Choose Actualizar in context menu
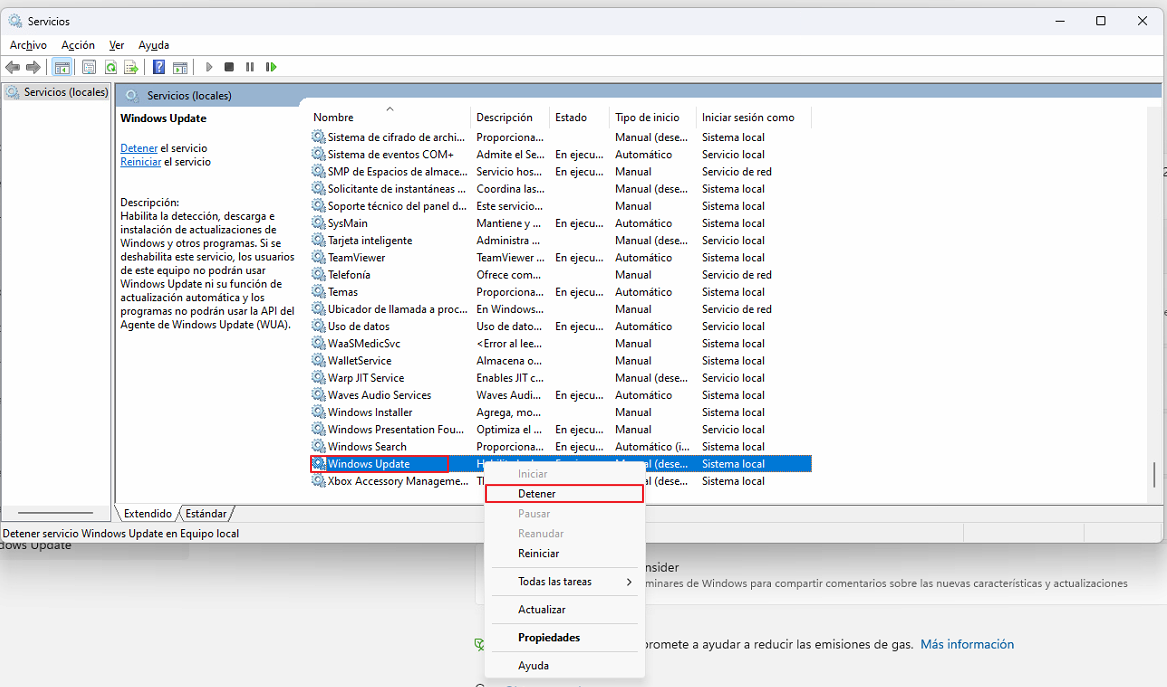The width and height of the screenshot is (1167, 687). [564, 609]
